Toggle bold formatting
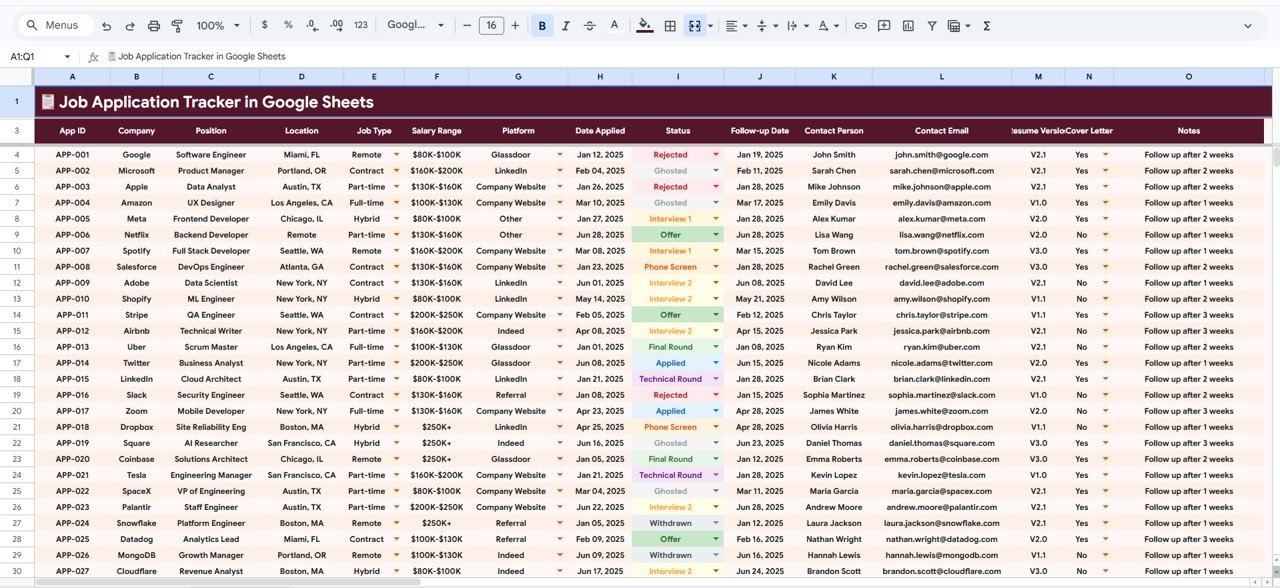1280x588 pixels. 542,24
